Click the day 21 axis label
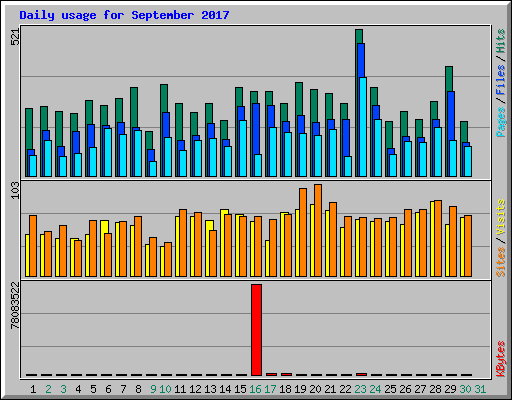Image resolution: width=512 pixels, height=400 pixels. pos(330,389)
